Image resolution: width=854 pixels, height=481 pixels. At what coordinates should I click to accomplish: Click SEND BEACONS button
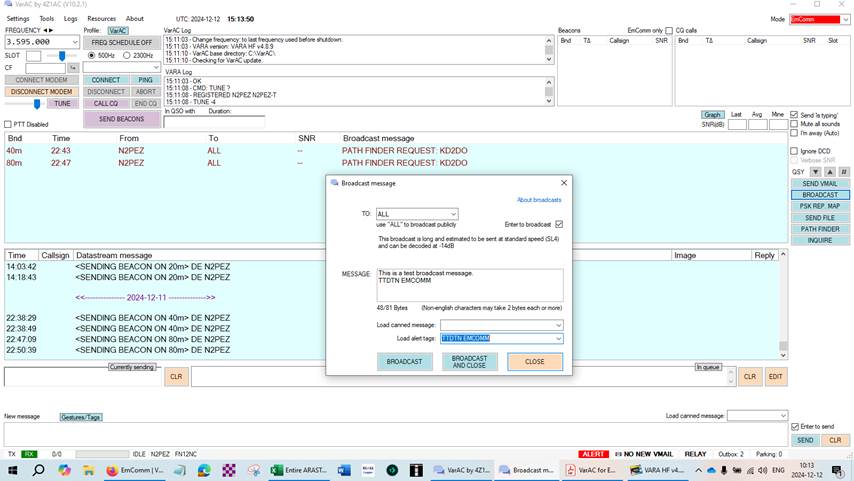(x=121, y=119)
